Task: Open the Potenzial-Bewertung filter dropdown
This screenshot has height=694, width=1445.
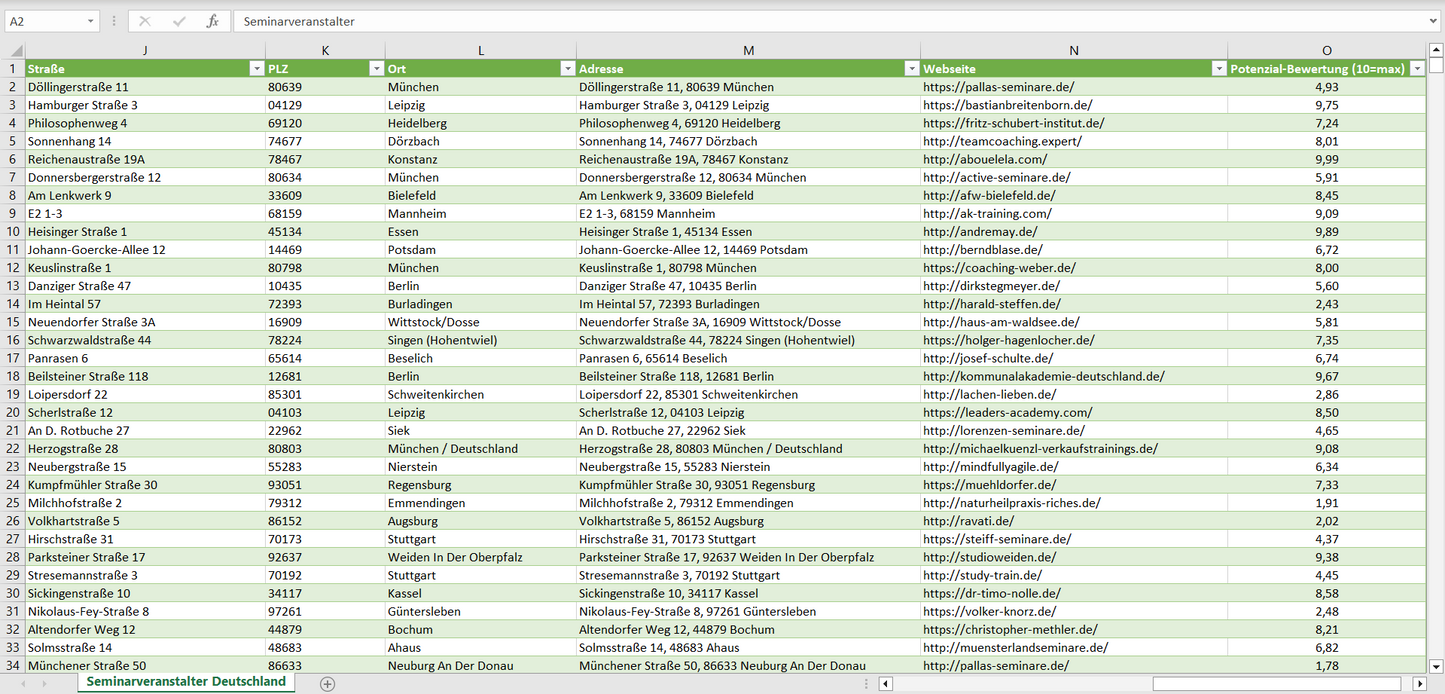Action: point(1416,69)
